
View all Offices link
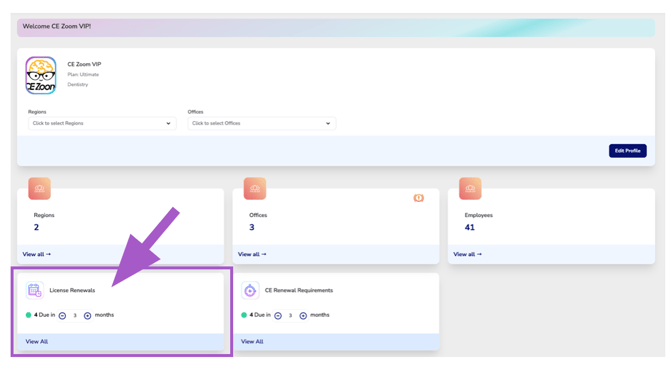tap(252, 254)
